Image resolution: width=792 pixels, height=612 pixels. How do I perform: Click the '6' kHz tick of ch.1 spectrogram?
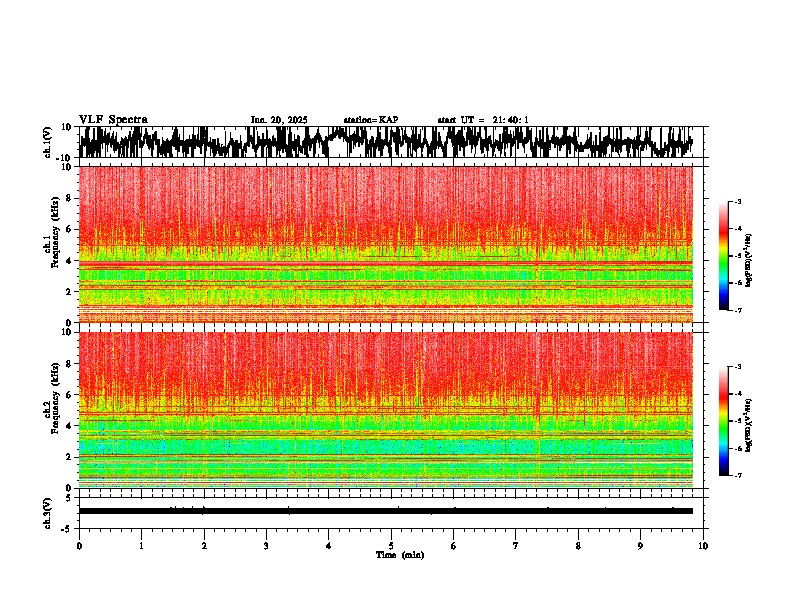tap(70, 229)
